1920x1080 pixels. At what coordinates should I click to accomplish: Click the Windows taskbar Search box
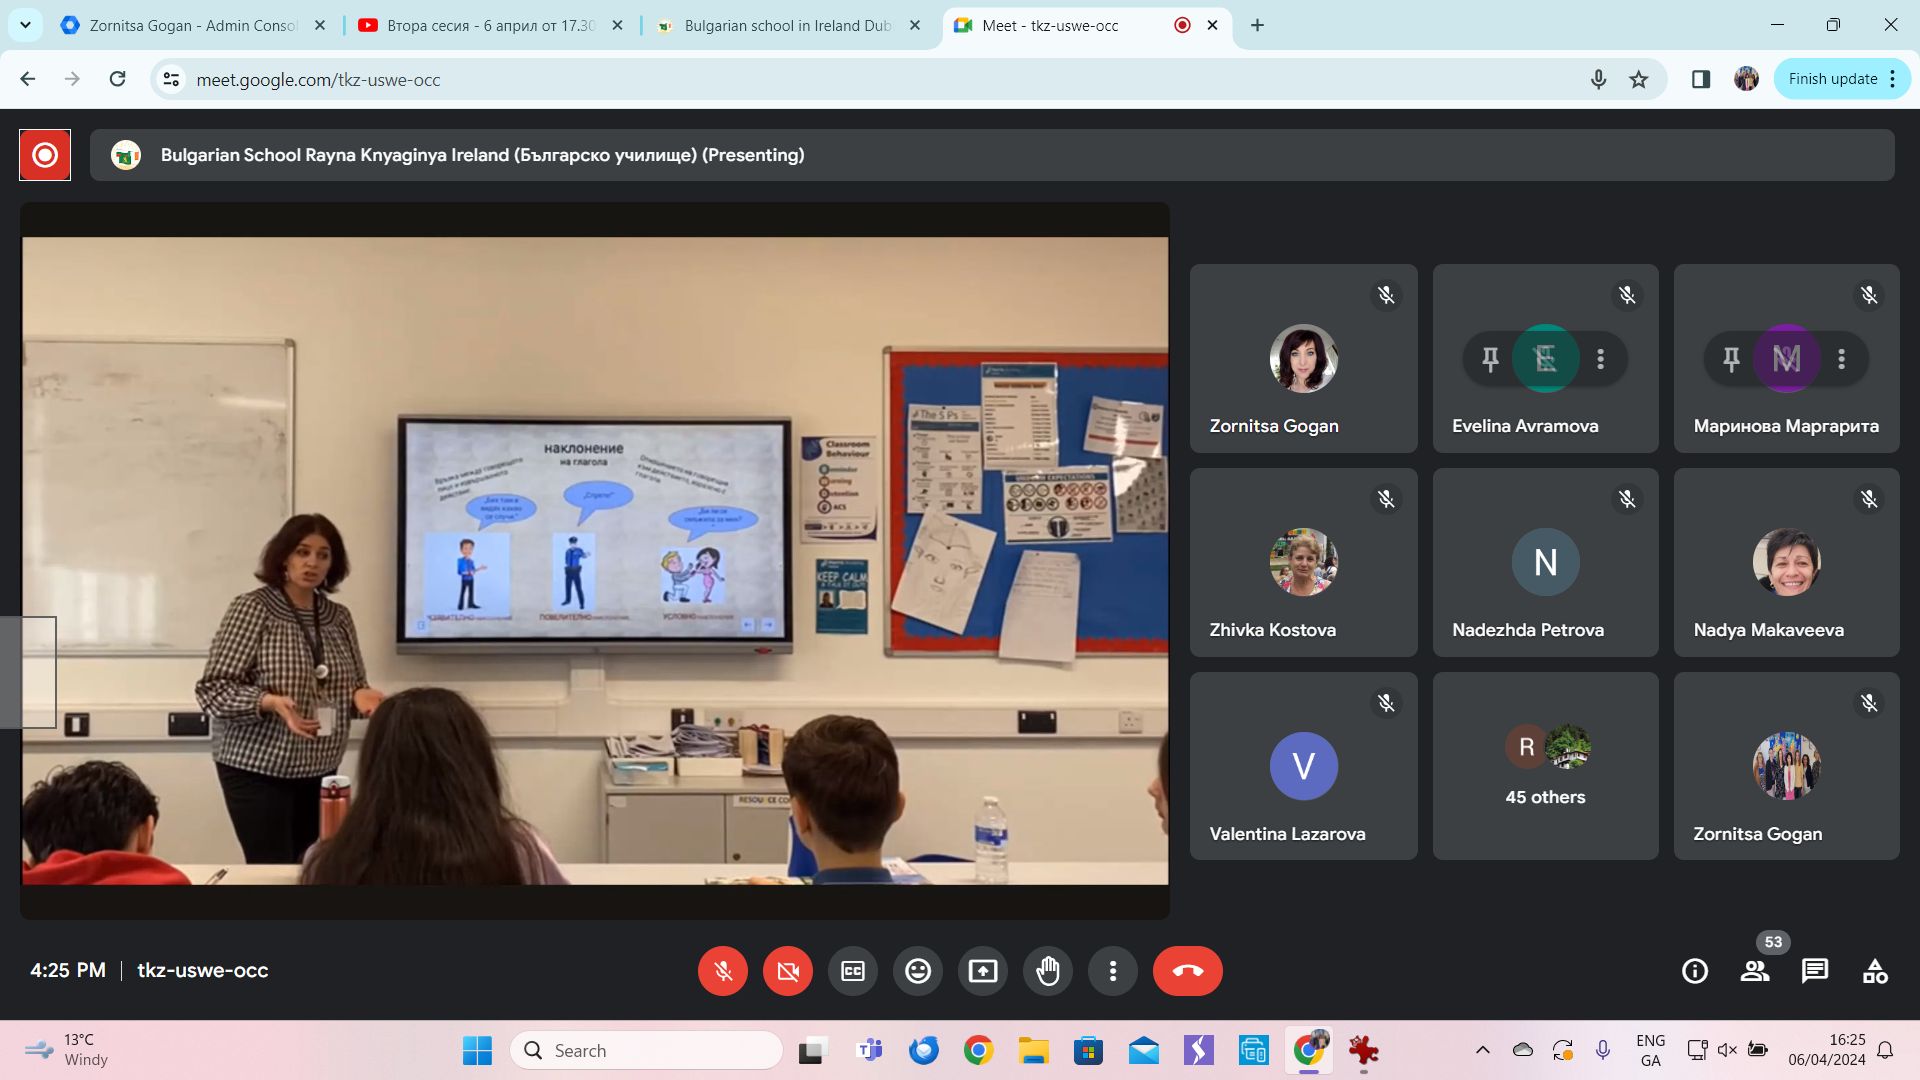(x=646, y=1050)
